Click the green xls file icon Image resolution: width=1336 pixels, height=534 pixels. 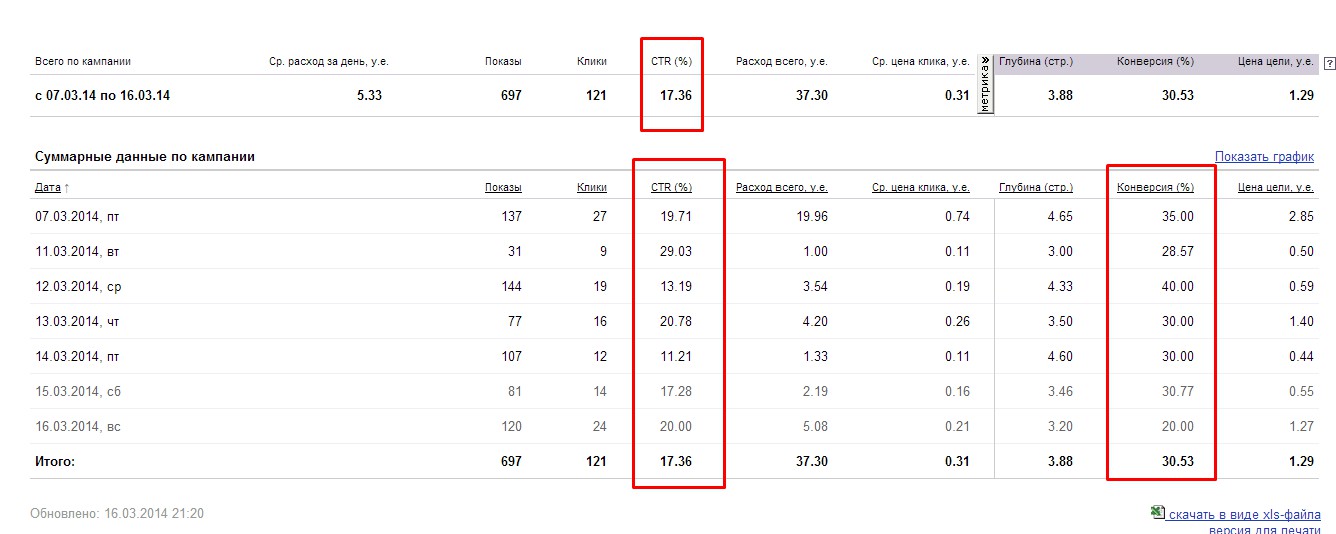(1157, 512)
